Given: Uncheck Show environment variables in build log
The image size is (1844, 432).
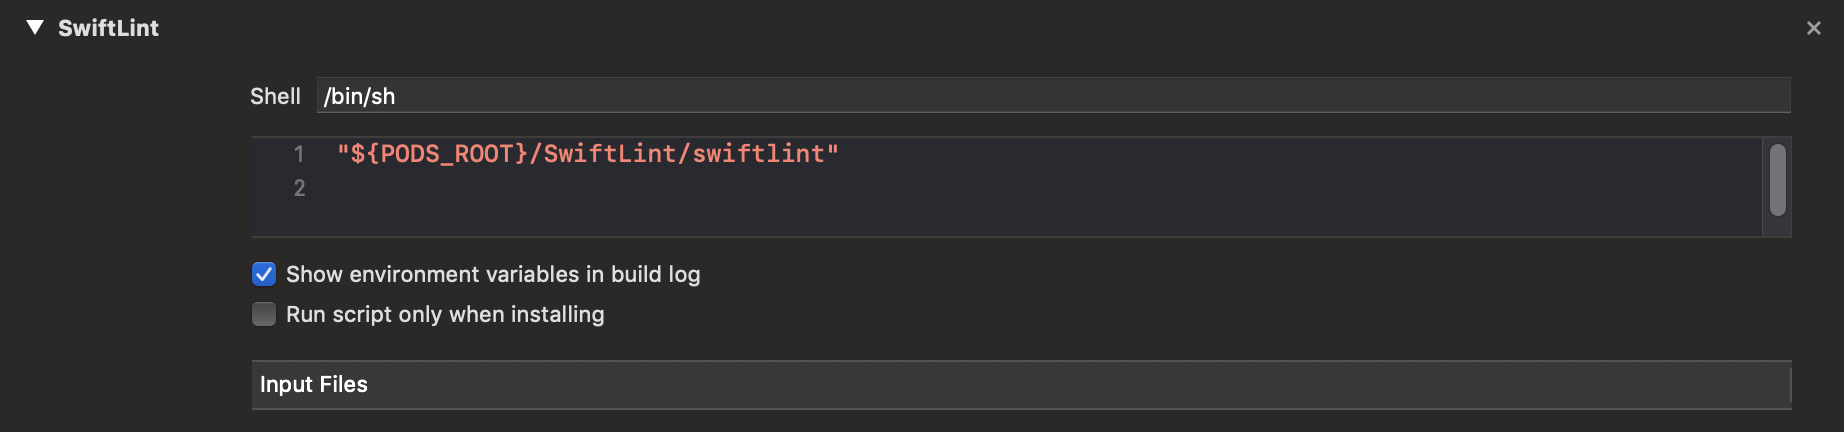Looking at the screenshot, I should point(264,274).
